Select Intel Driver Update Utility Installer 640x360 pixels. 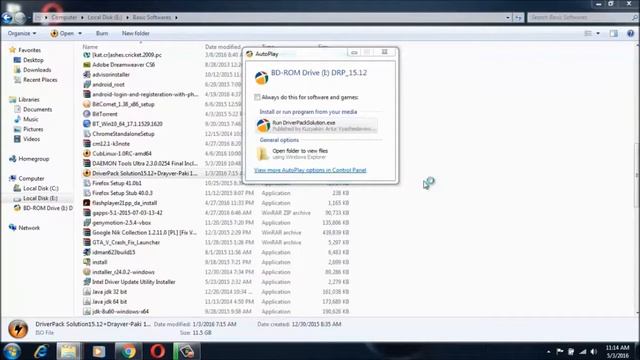tap(133, 282)
